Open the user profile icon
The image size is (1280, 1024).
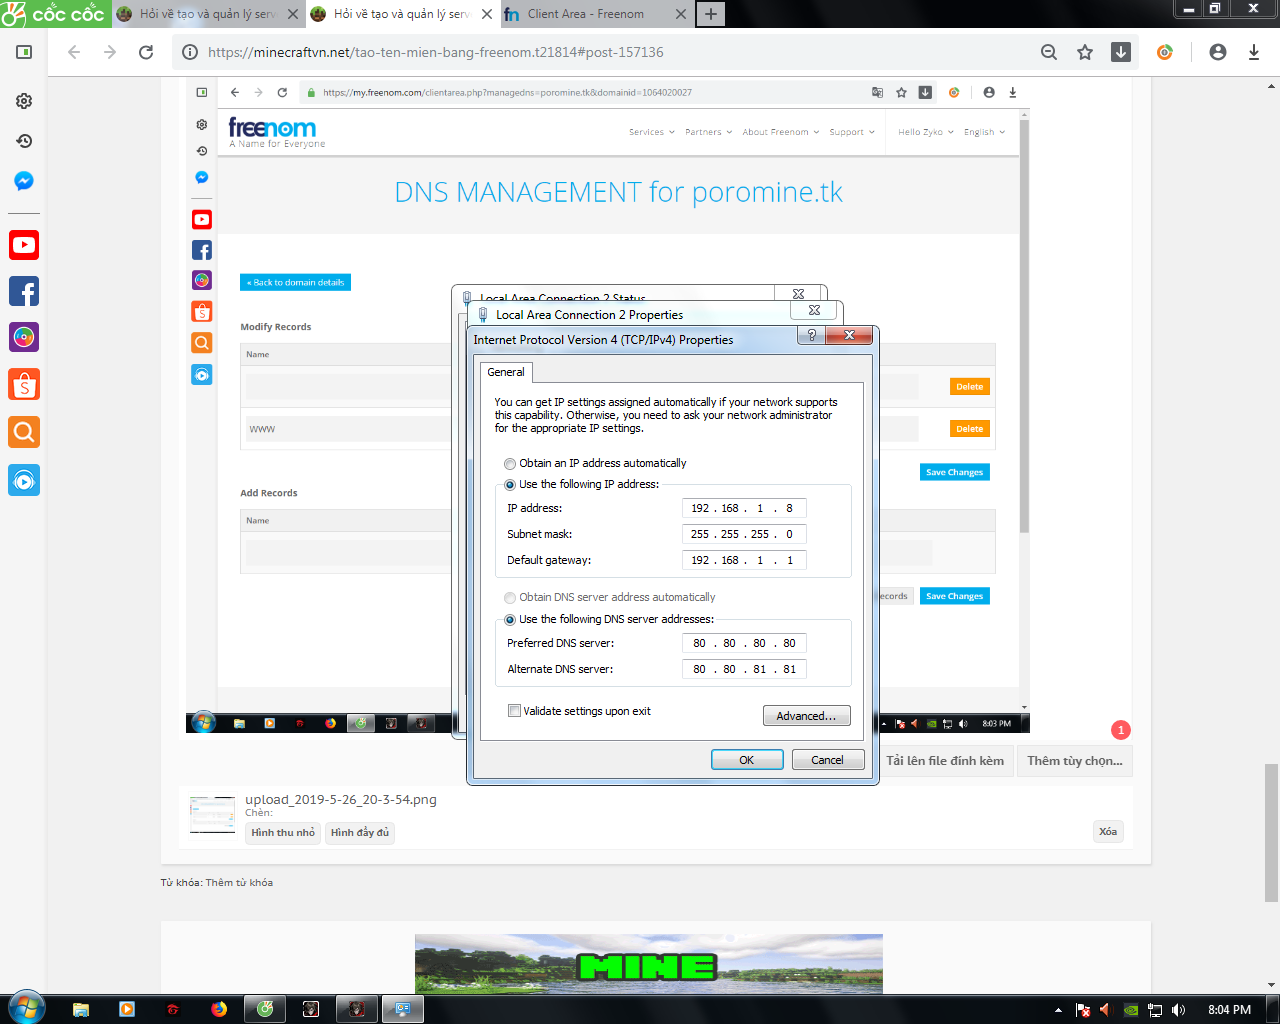pos(1217,52)
